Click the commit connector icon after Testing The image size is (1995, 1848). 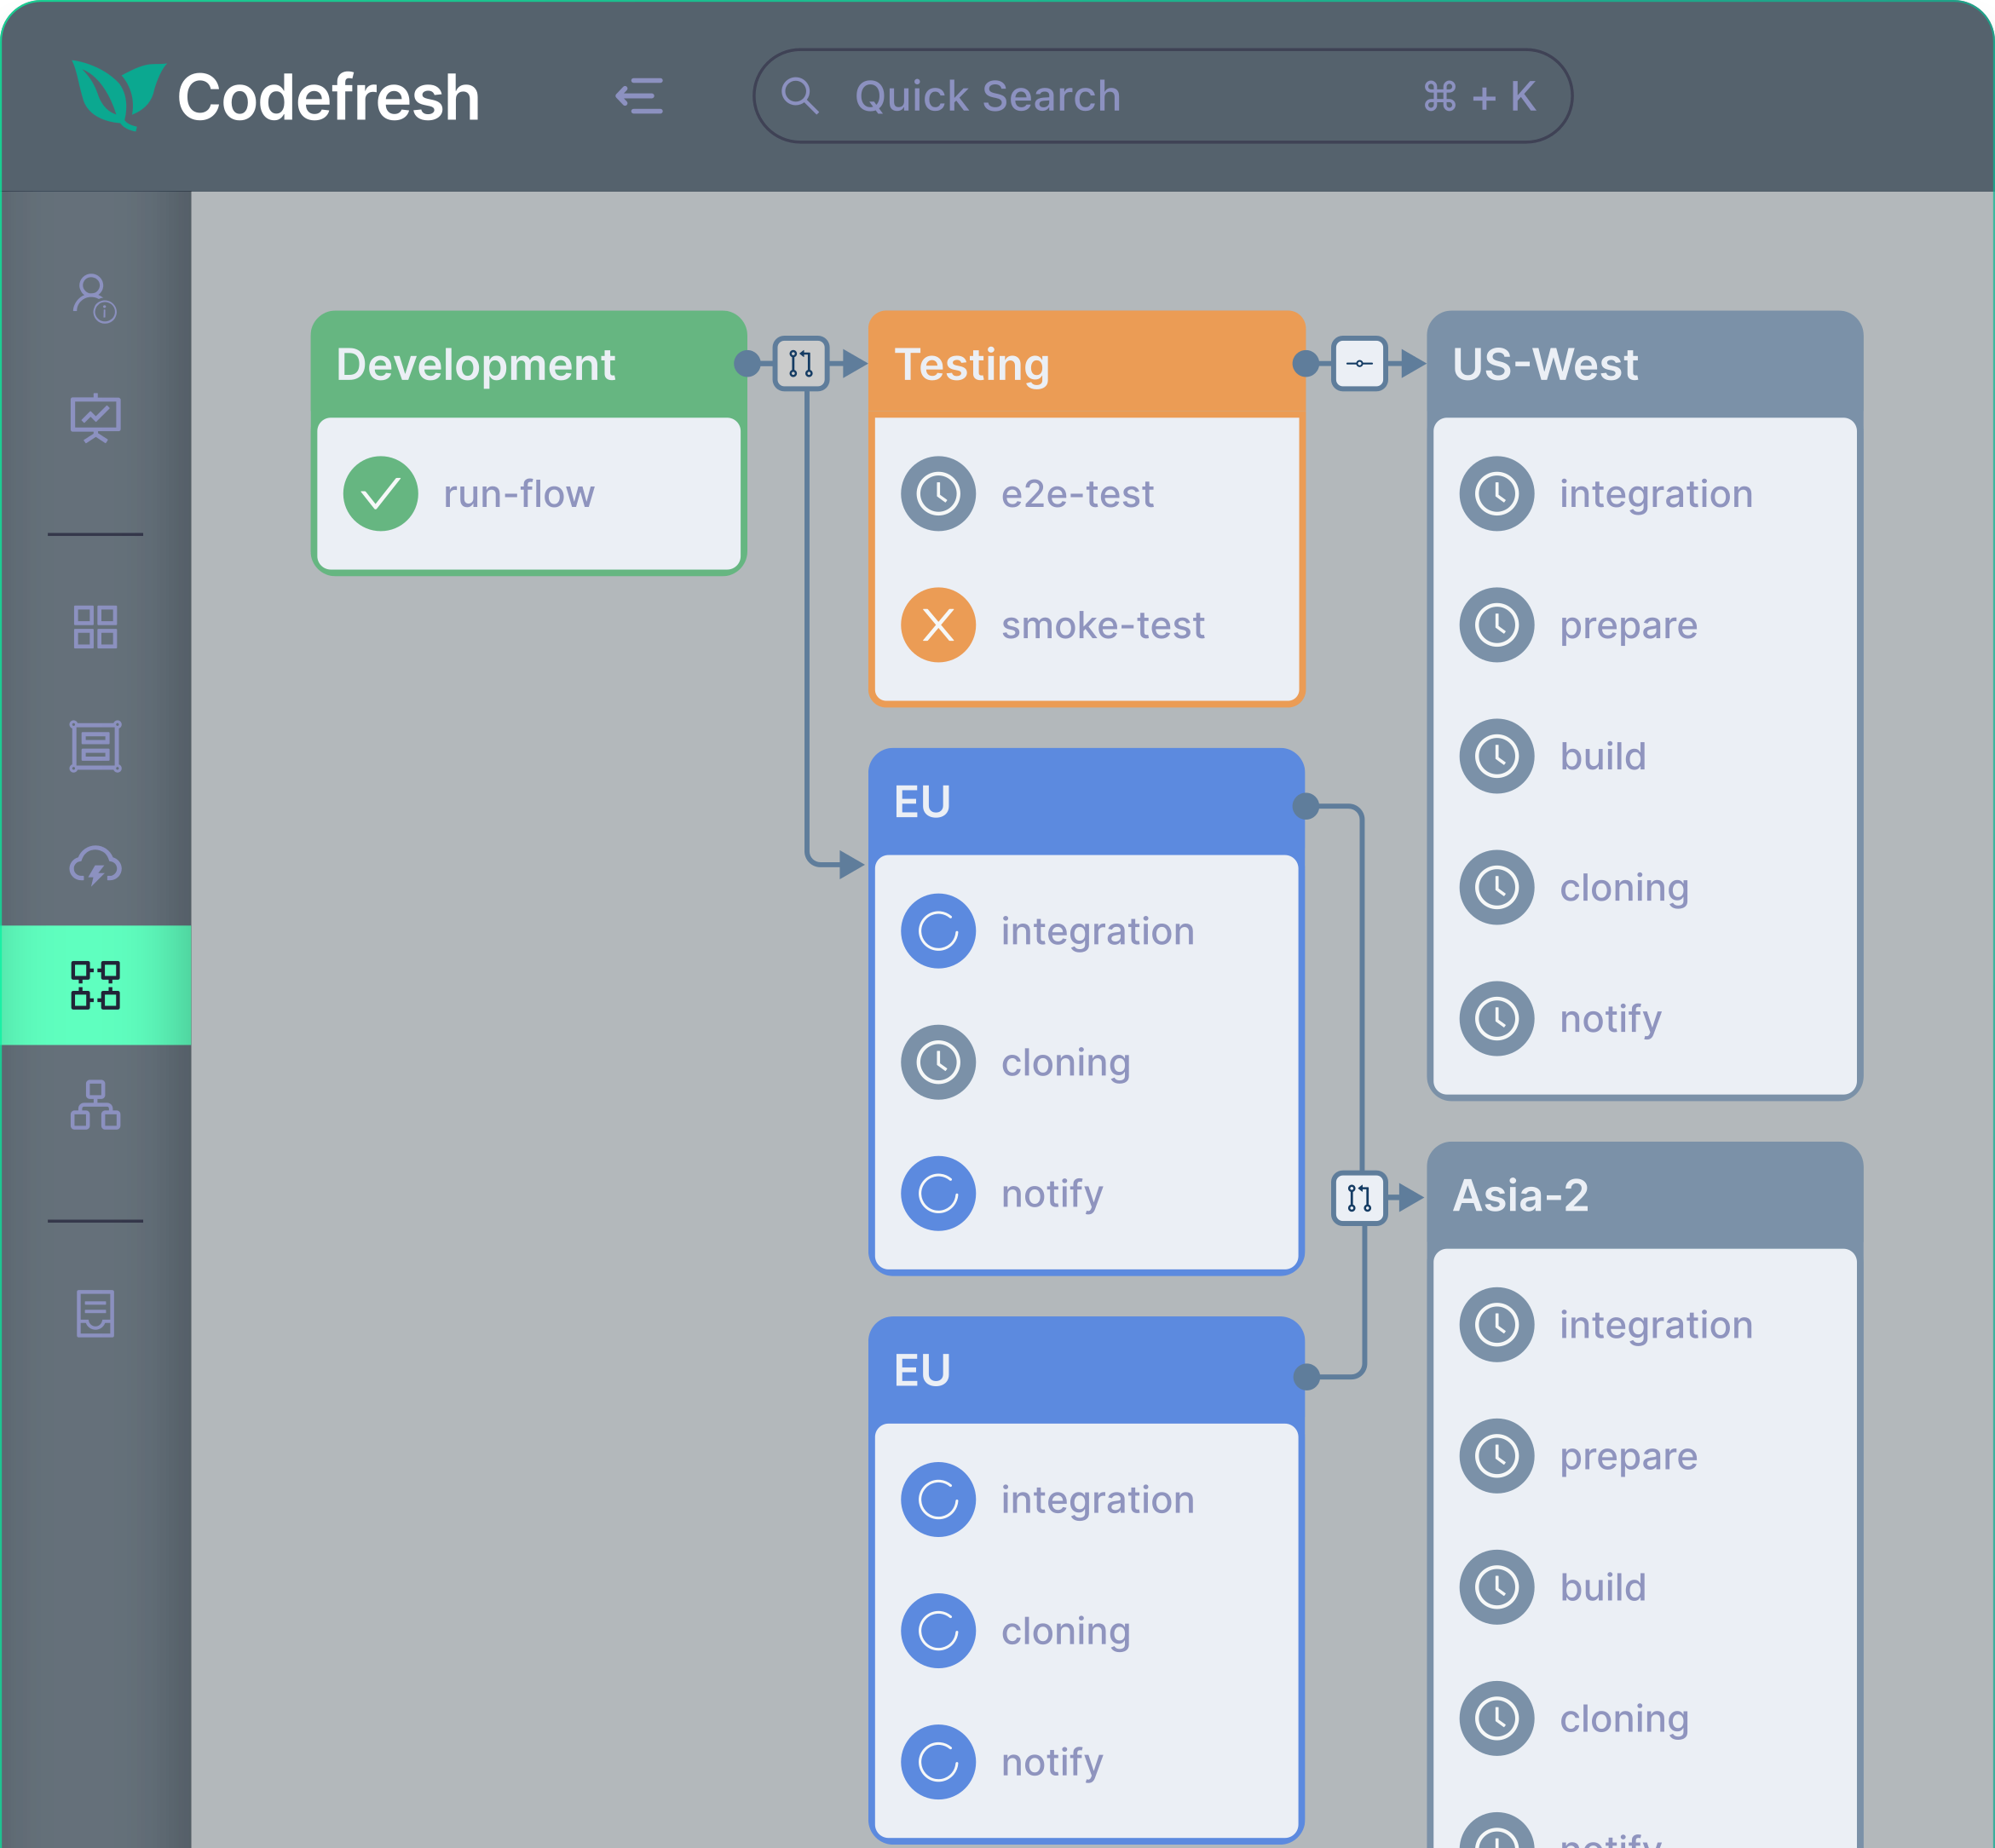[1359, 363]
